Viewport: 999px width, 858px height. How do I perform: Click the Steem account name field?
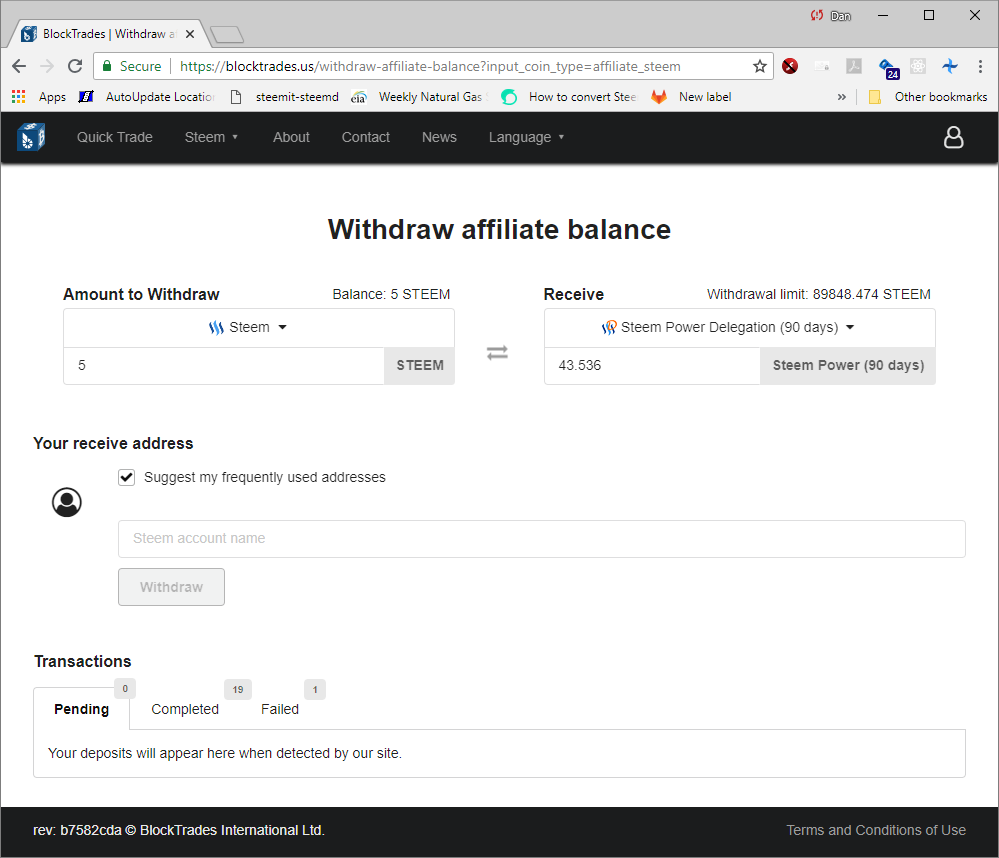point(542,539)
